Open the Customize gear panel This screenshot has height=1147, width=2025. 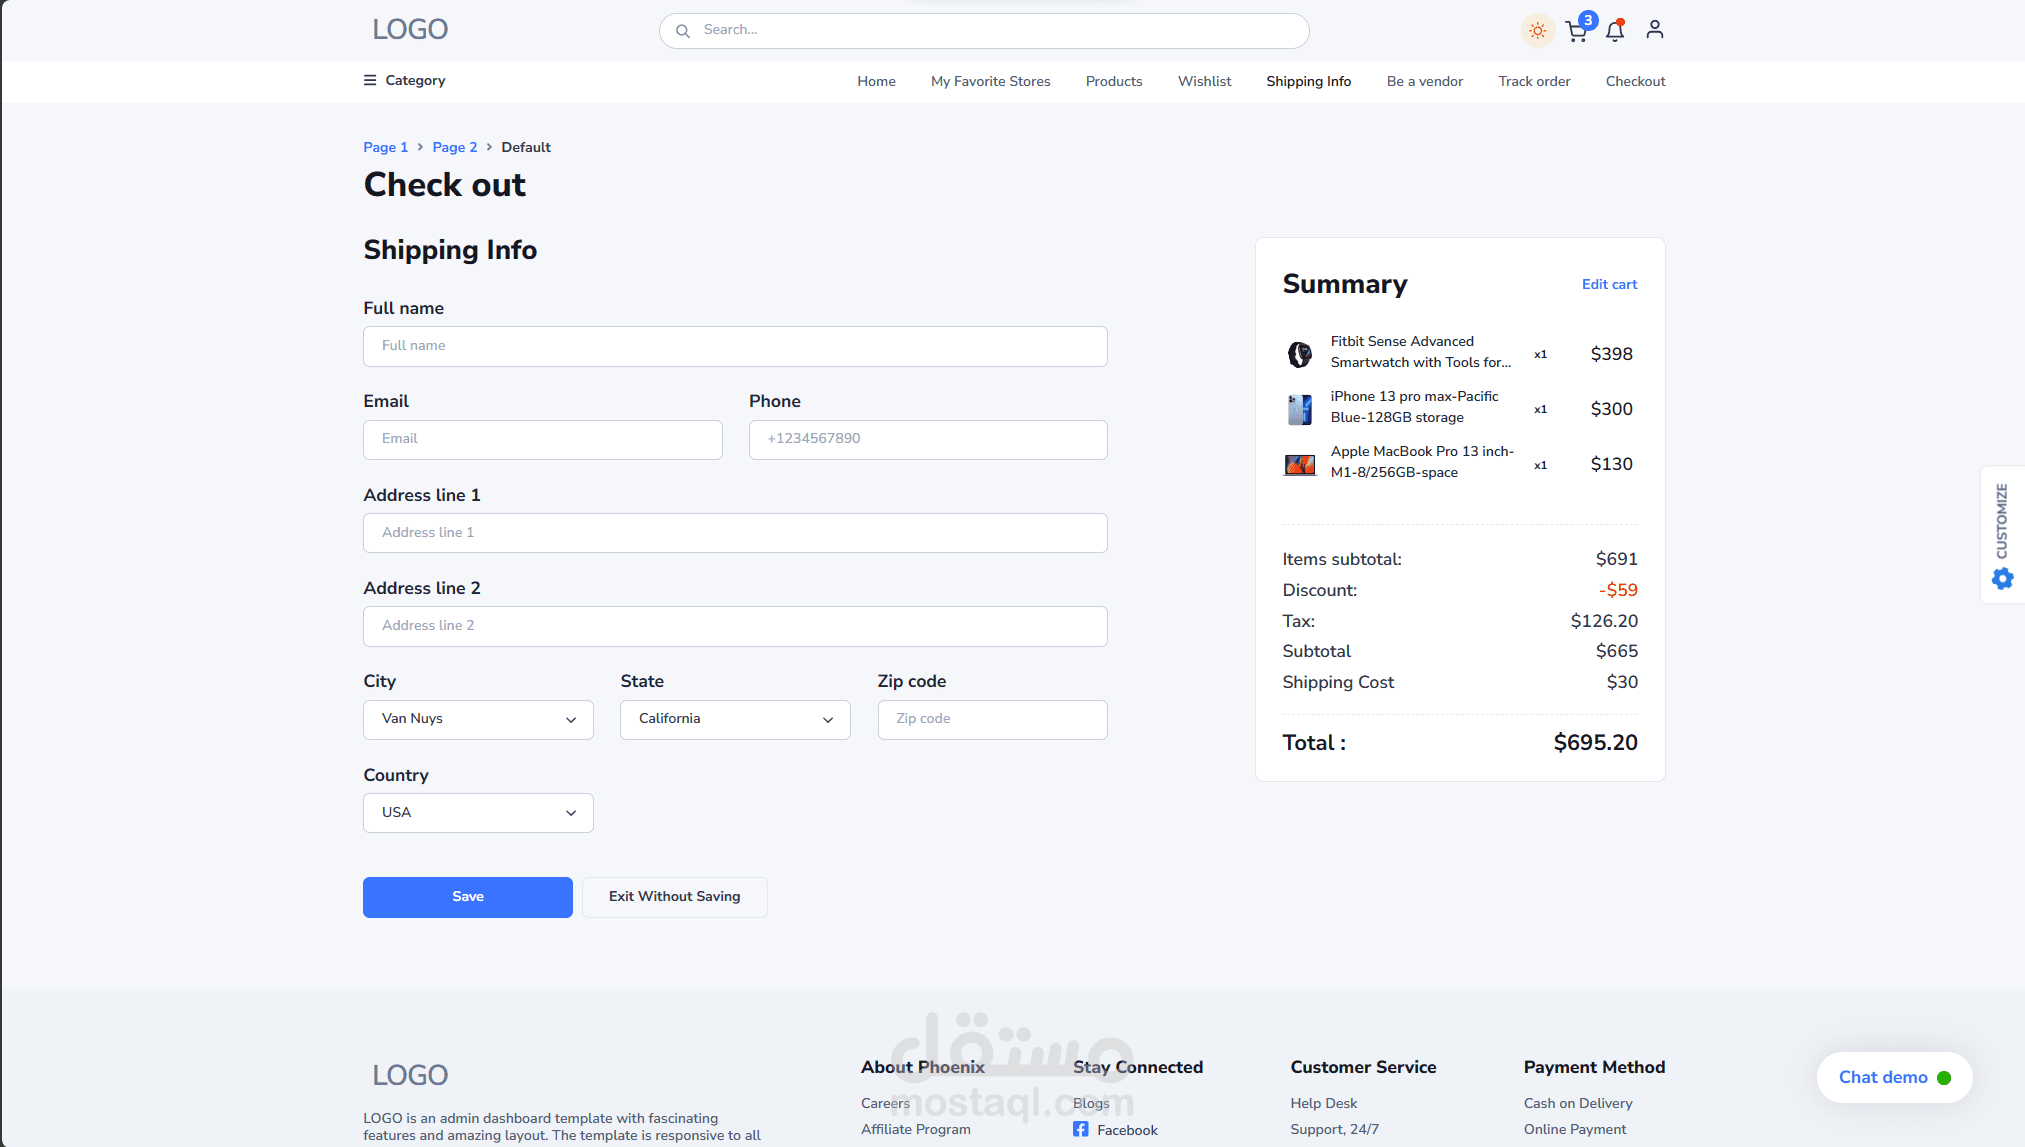pyautogui.click(x=2002, y=577)
